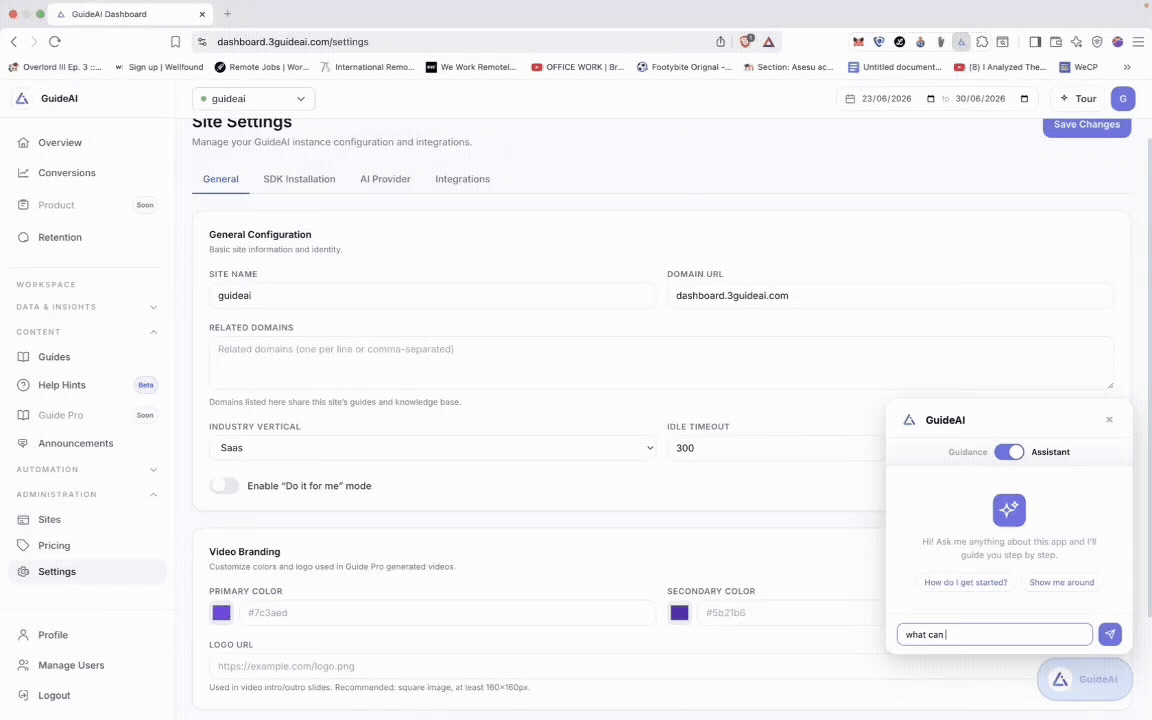The width and height of the screenshot is (1152, 720).
Task: Click the Related Domains textarea
Action: pyautogui.click(x=661, y=363)
